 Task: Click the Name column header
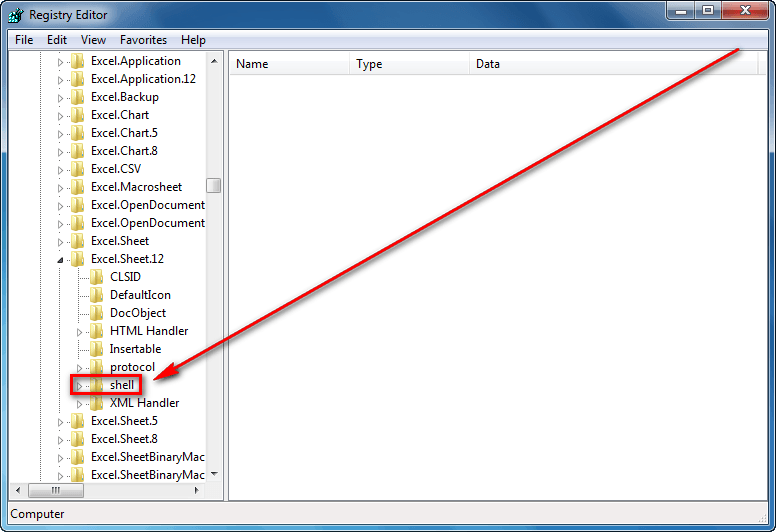tap(290, 64)
